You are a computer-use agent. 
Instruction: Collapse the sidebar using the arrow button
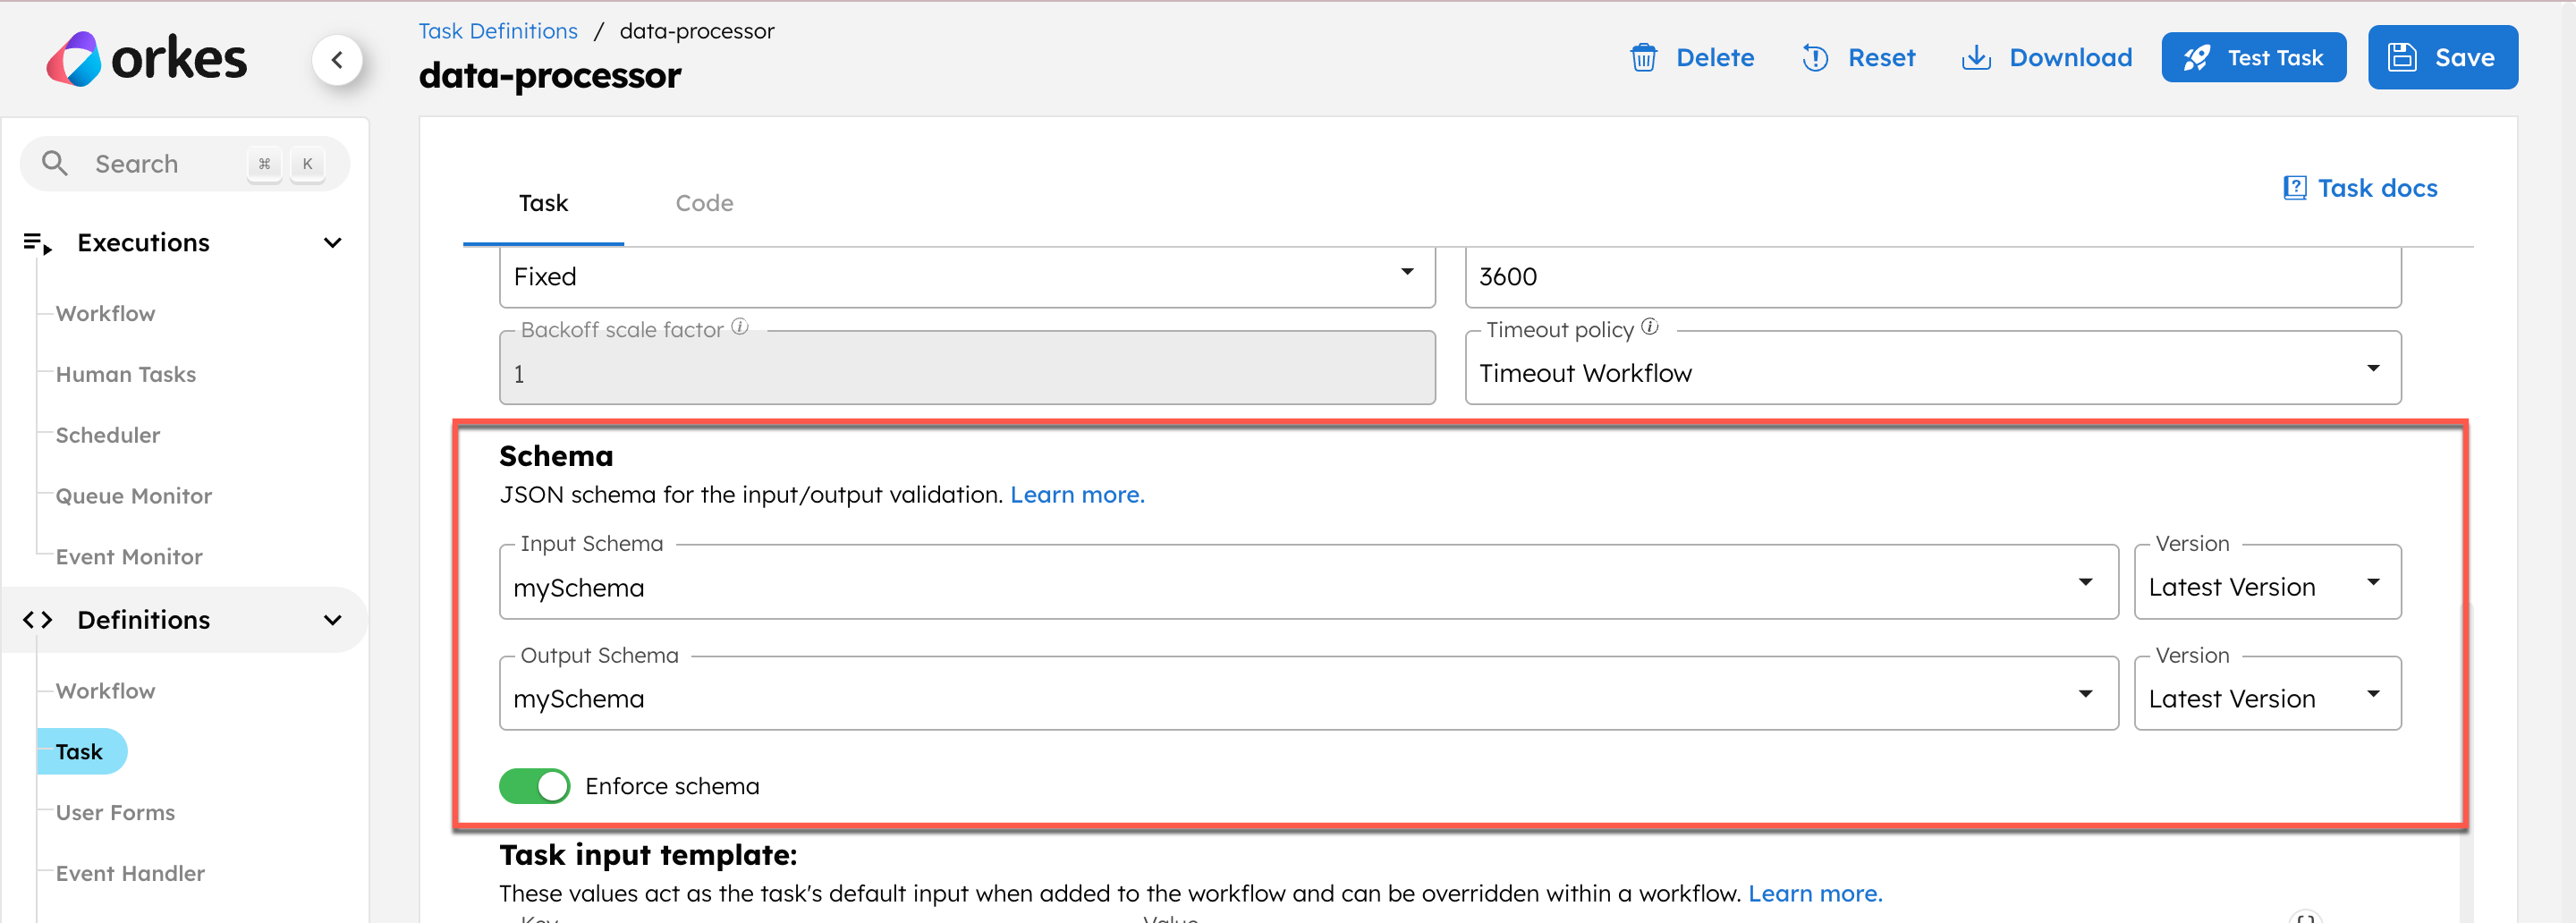tap(339, 60)
